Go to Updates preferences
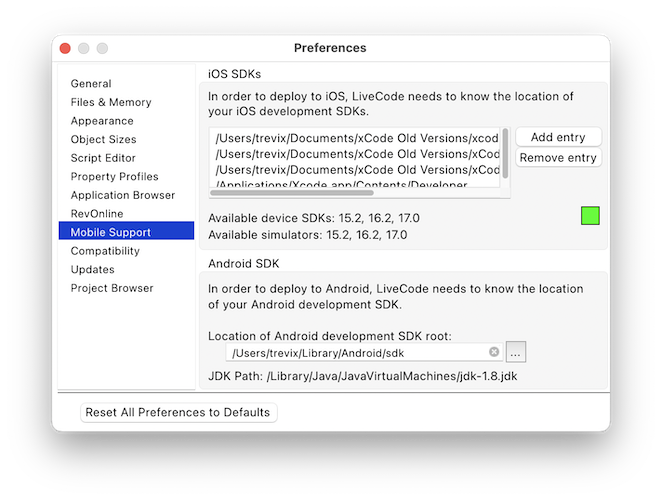Image resolution: width=662 pixels, height=500 pixels. (92, 269)
